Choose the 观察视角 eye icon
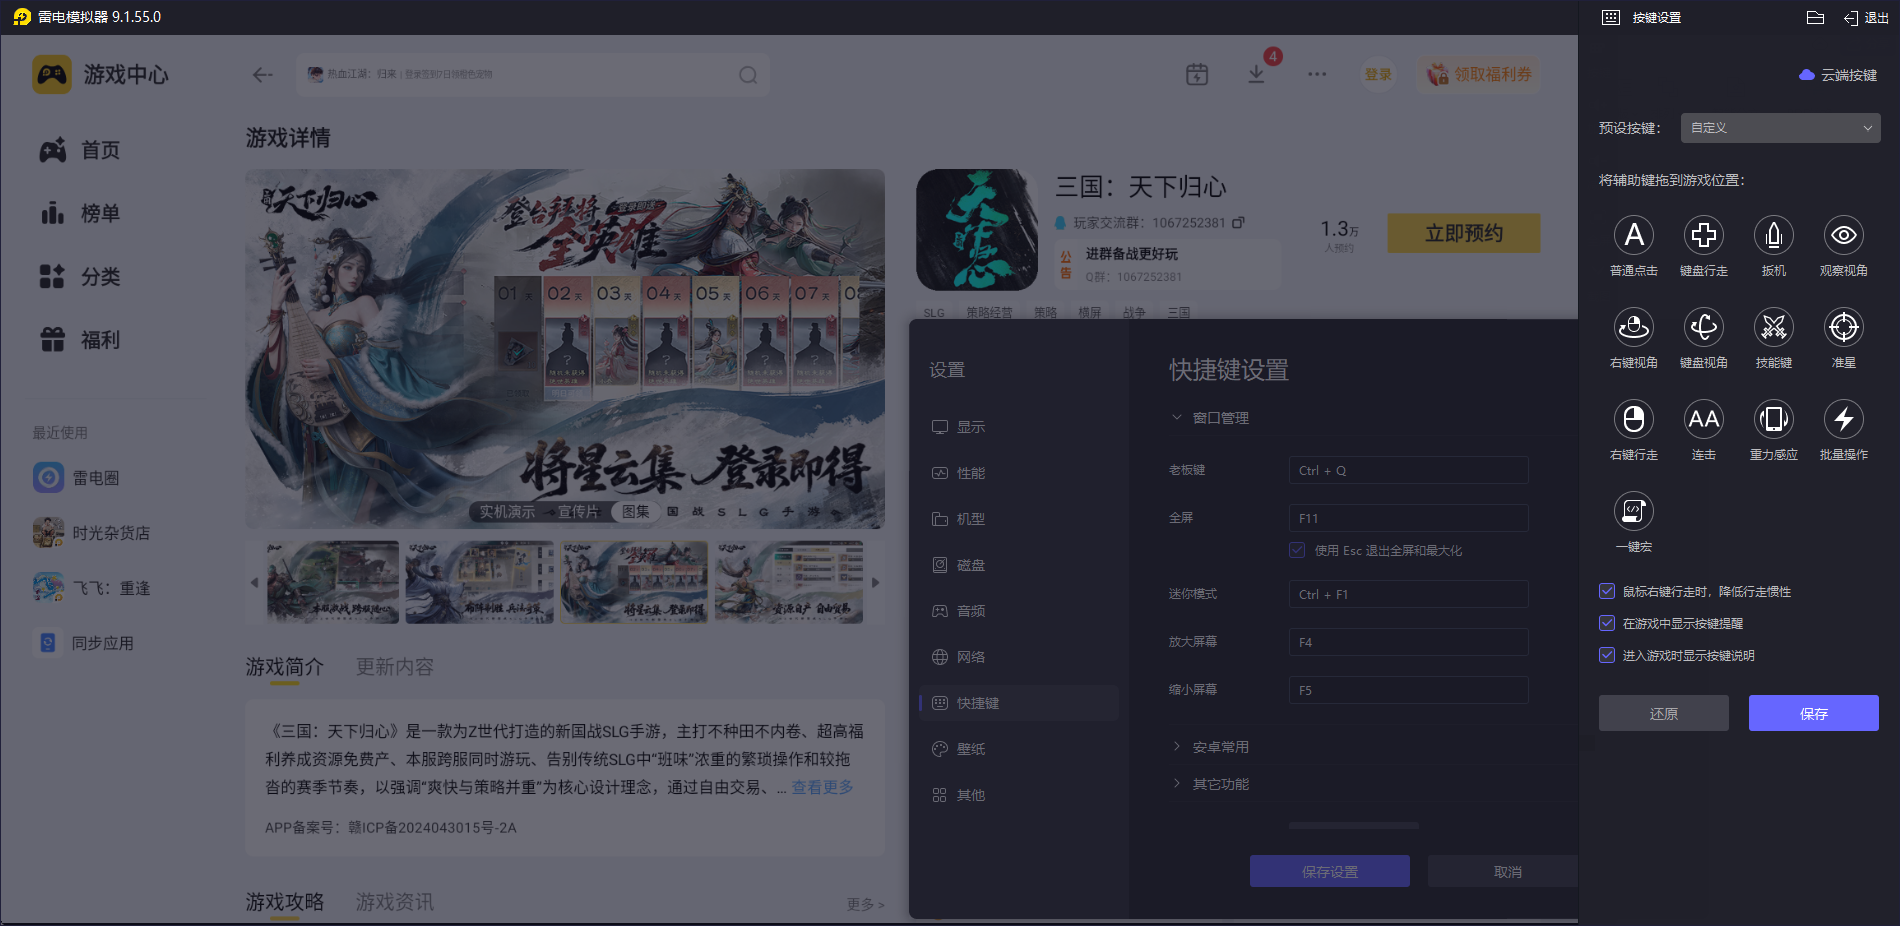 click(1843, 236)
